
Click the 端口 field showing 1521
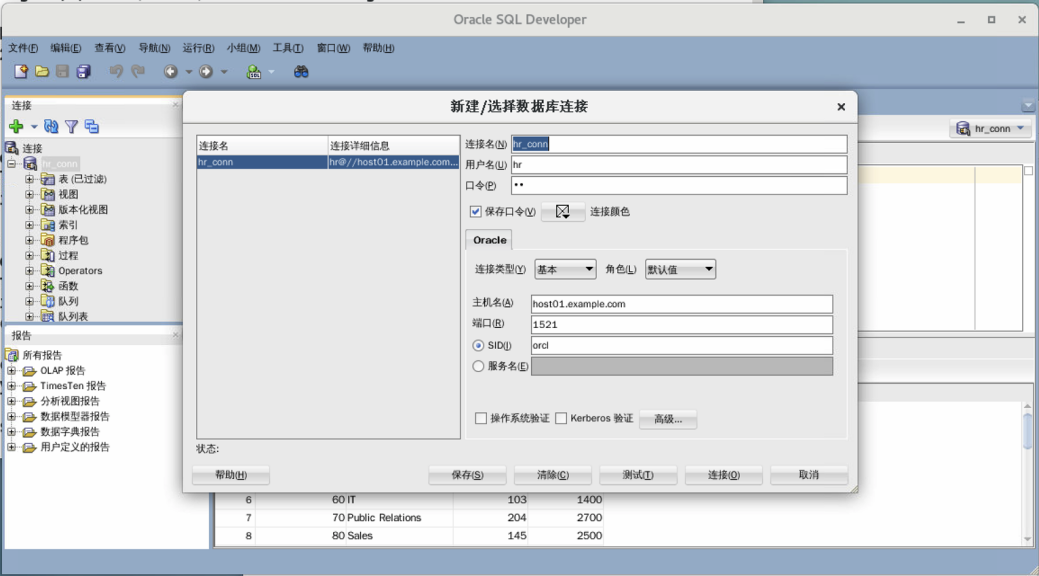(x=681, y=324)
